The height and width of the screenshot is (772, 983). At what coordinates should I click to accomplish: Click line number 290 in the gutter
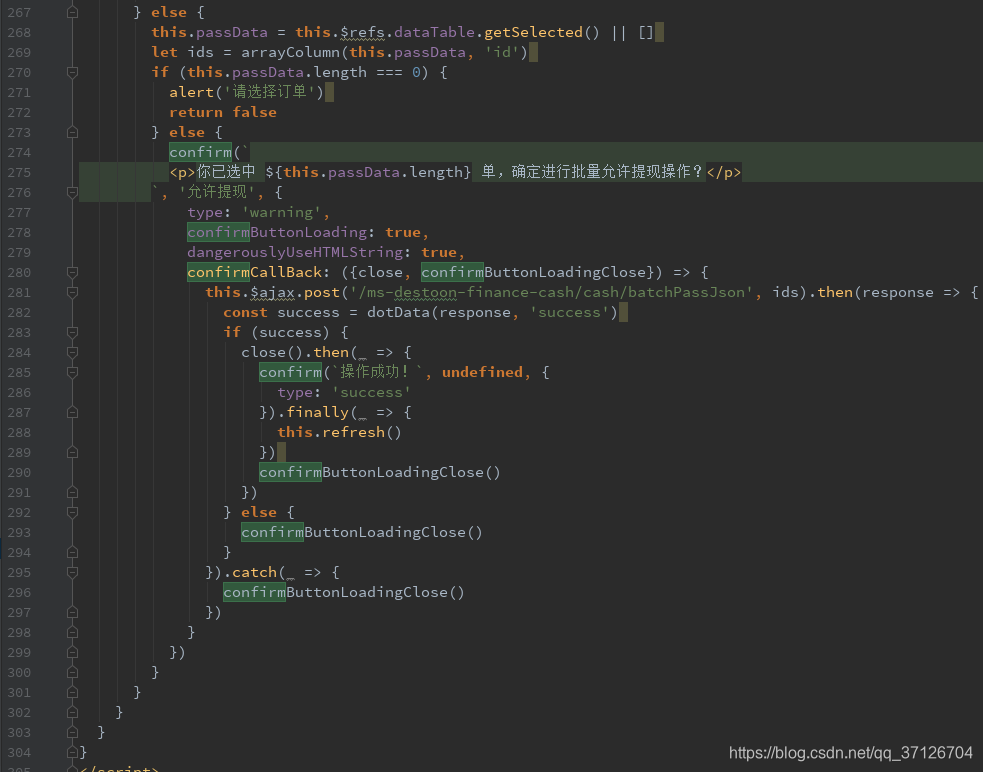click(19, 472)
